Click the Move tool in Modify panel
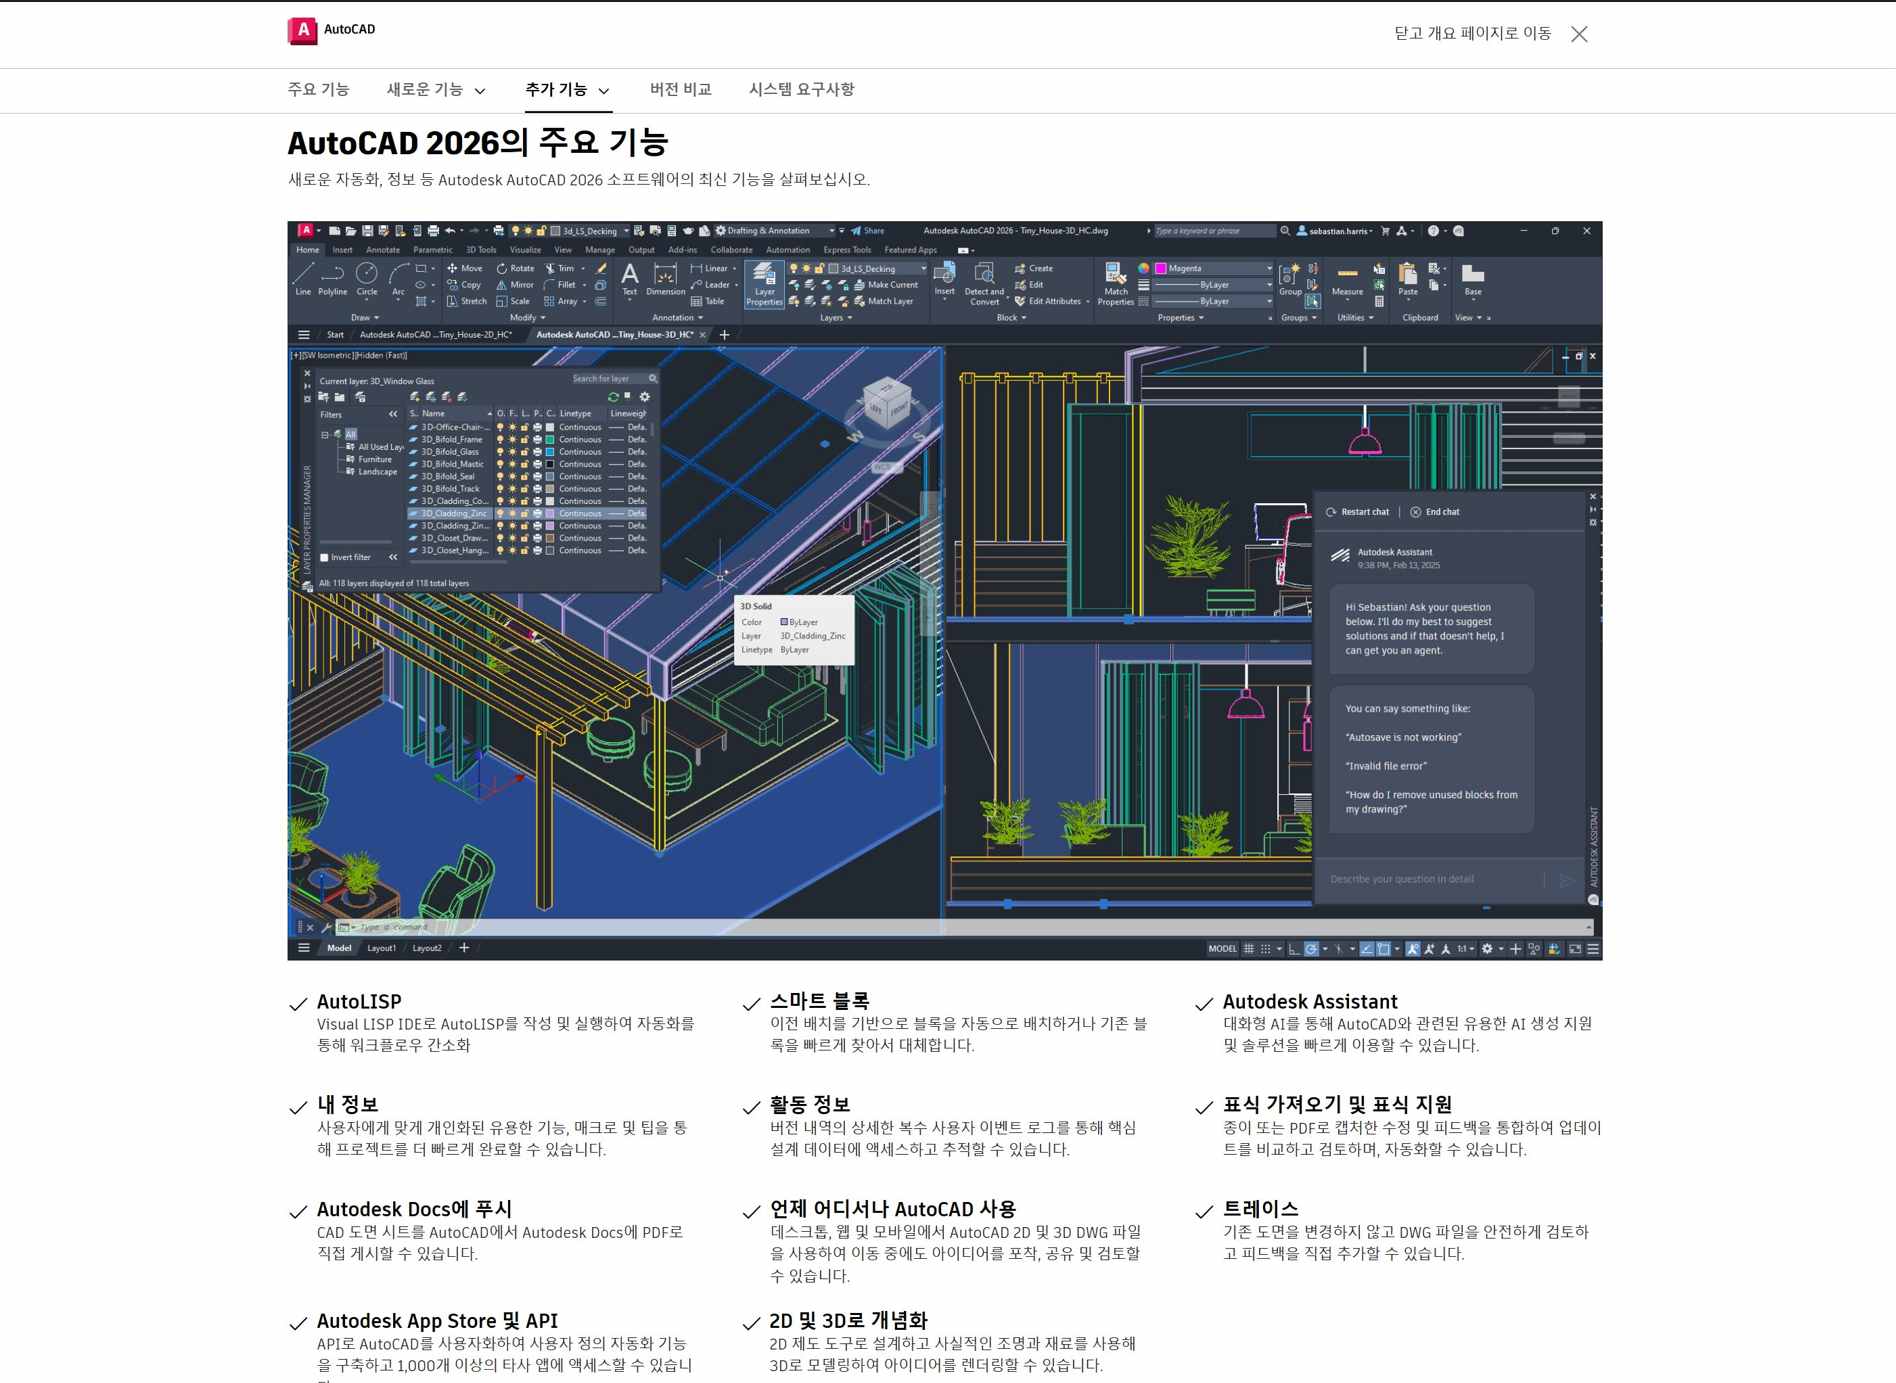Viewport: 1896px width, 1383px height. pyautogui.click(x=465, y=268)
